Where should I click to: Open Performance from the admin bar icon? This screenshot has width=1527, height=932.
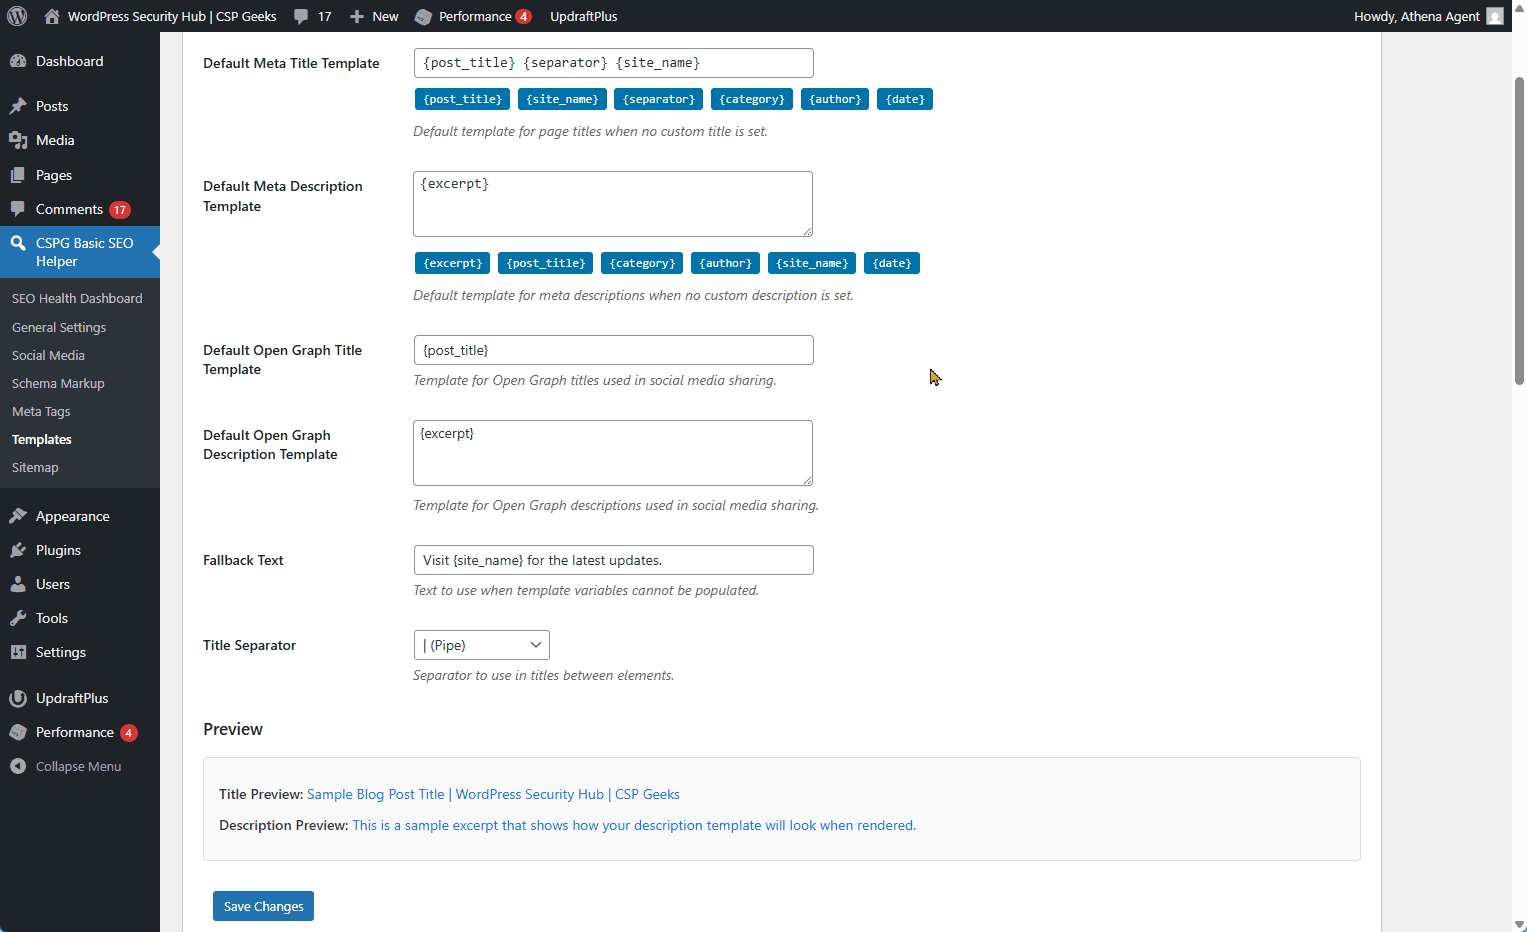click(x=424, y=16)
